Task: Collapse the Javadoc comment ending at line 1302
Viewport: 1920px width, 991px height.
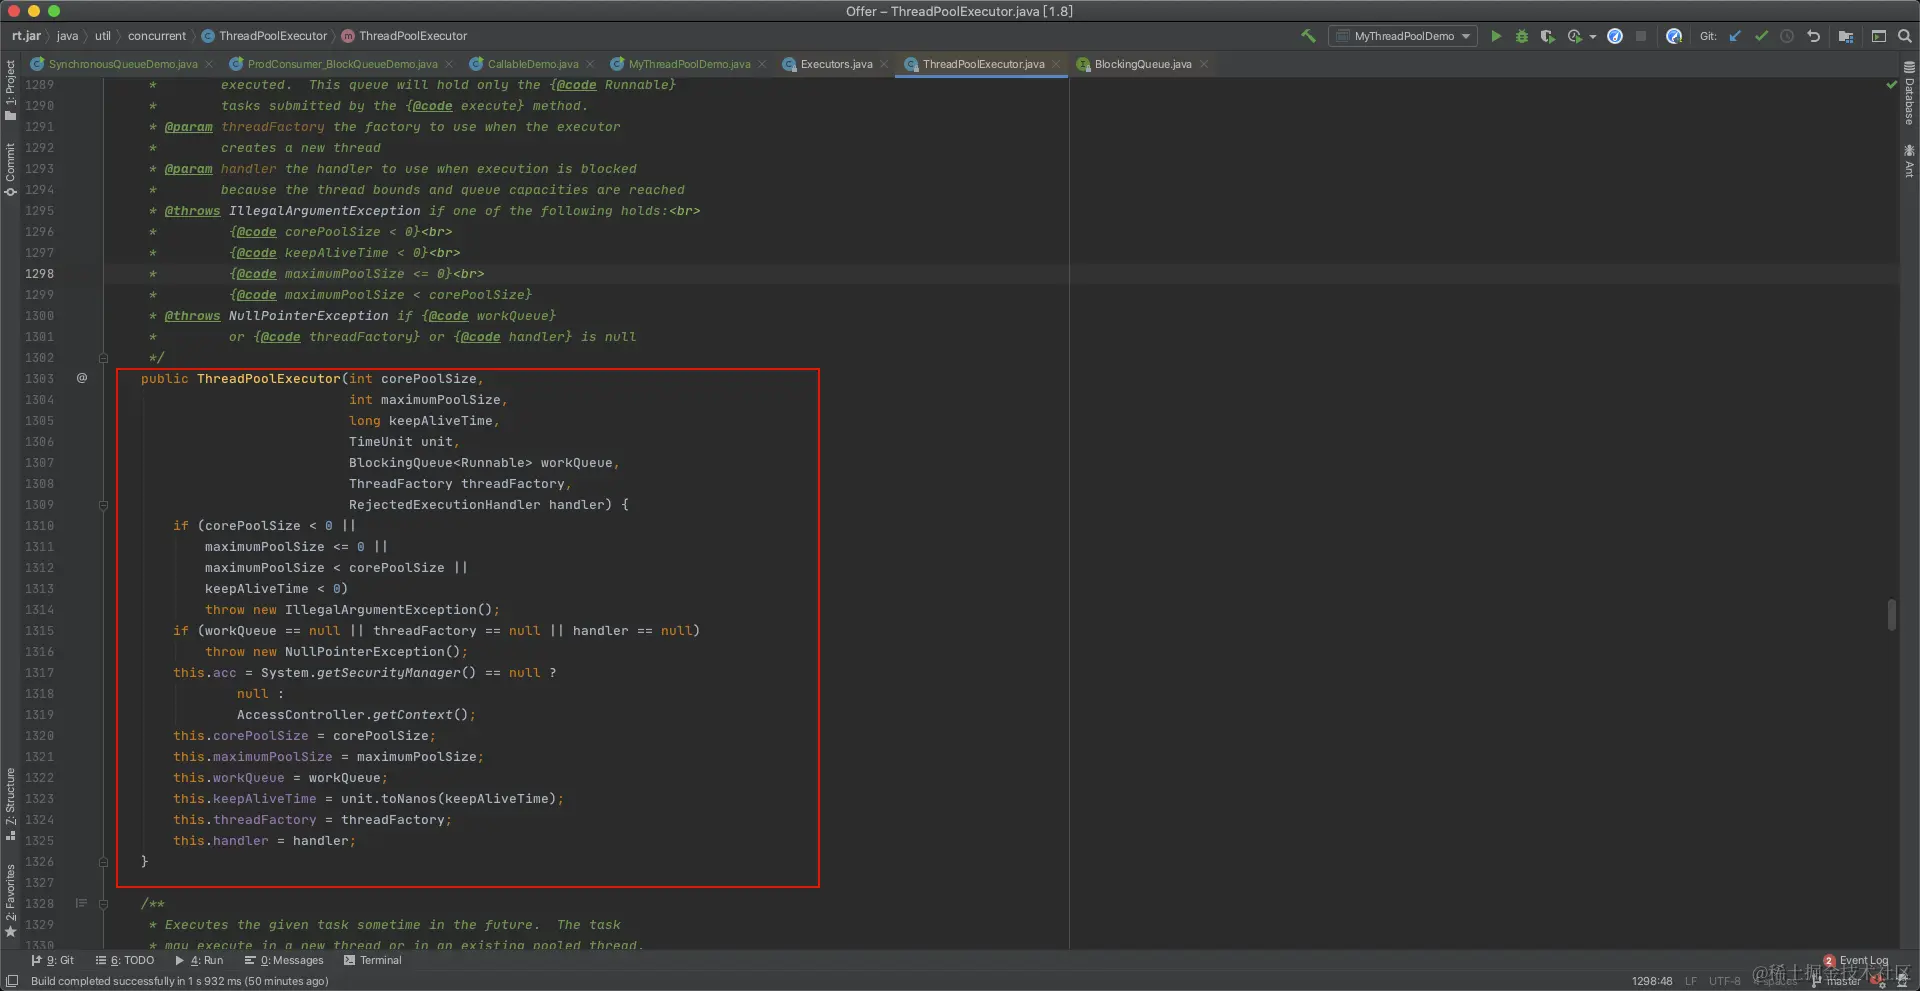Action: coord(103,357)
